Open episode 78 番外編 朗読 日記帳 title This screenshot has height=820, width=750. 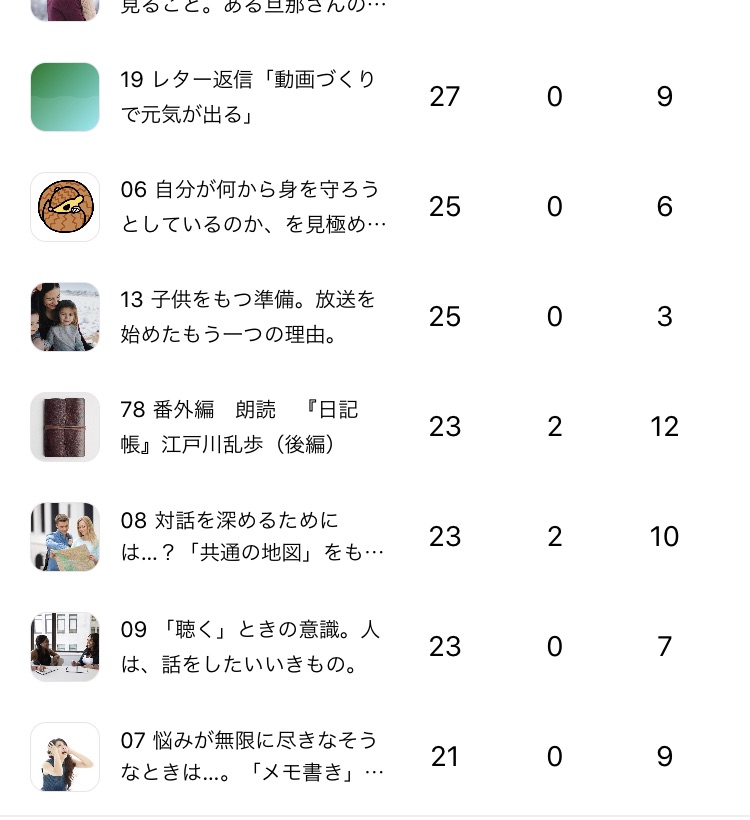point(240,427)
